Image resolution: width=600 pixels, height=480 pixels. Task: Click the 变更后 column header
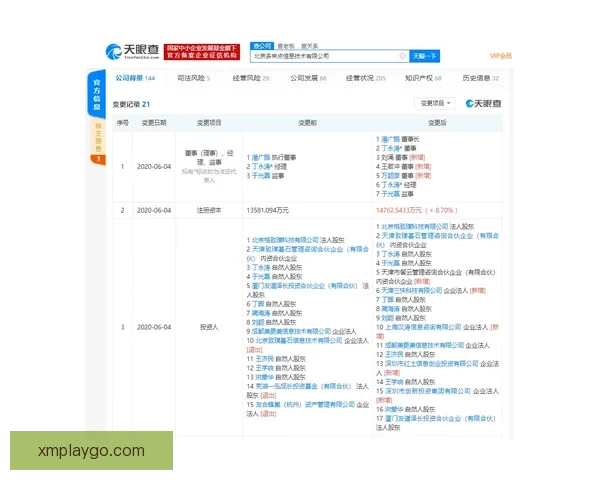[x=437, y=123]
